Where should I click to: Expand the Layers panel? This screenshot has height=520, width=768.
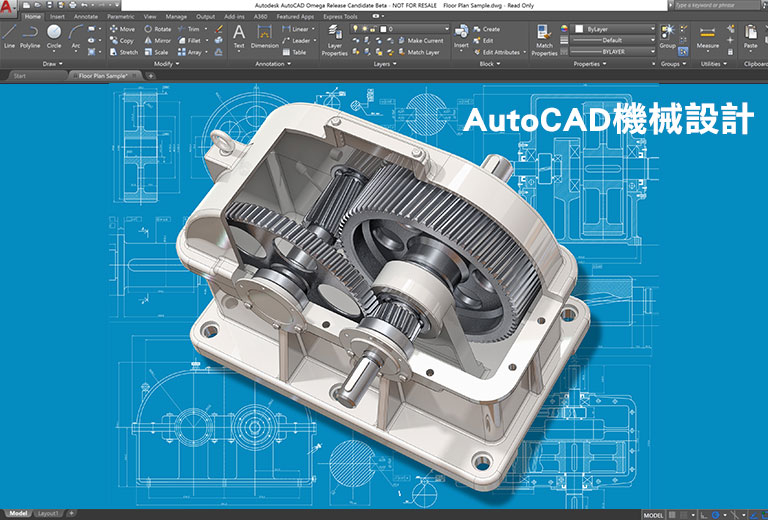tap(385, 64)
